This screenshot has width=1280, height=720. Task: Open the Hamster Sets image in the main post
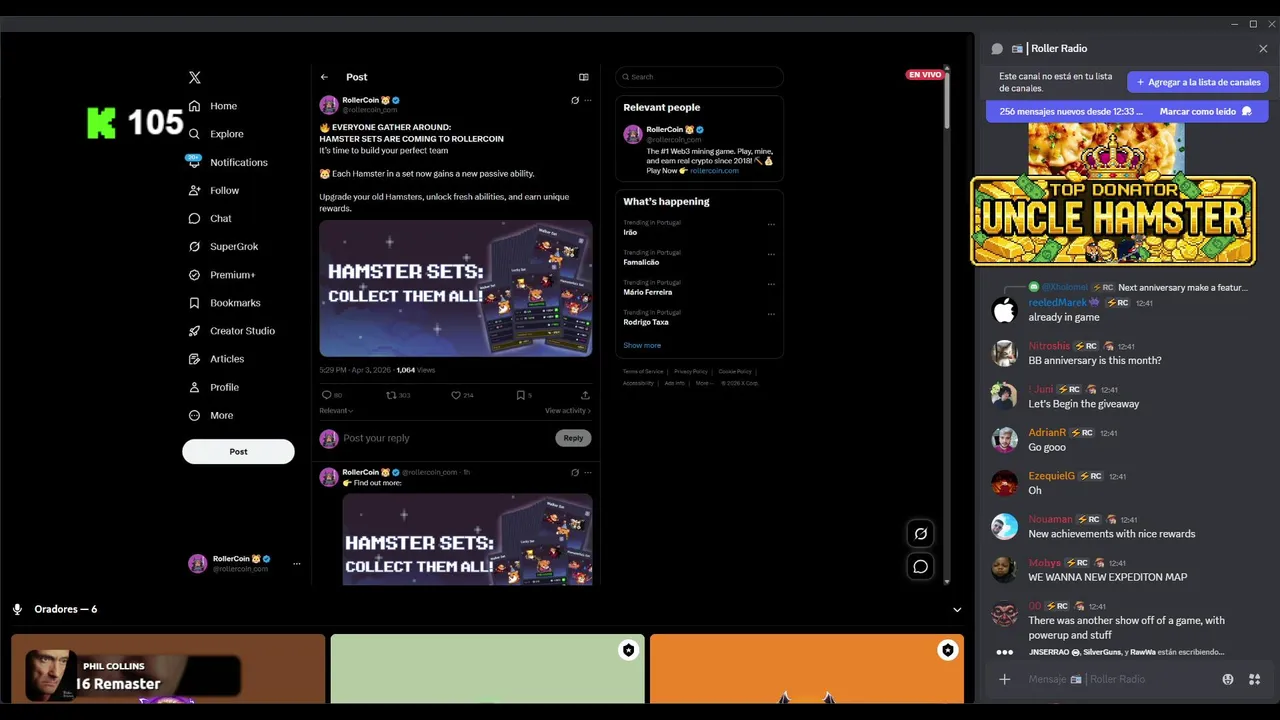point(456,288)
